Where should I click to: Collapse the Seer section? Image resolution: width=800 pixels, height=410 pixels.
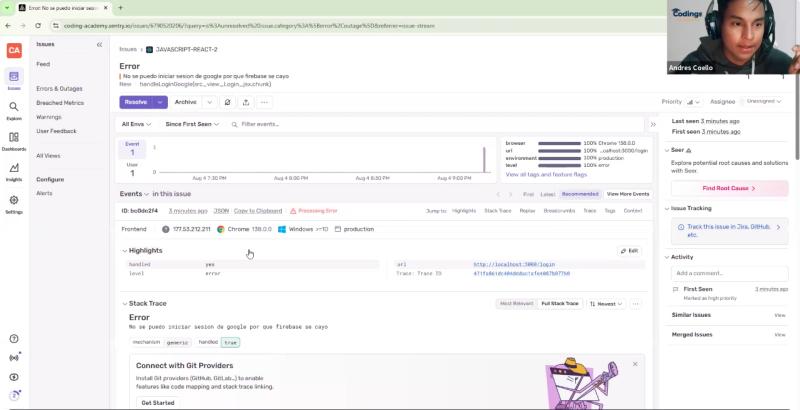pyautogui.click(x=667, y=150)
